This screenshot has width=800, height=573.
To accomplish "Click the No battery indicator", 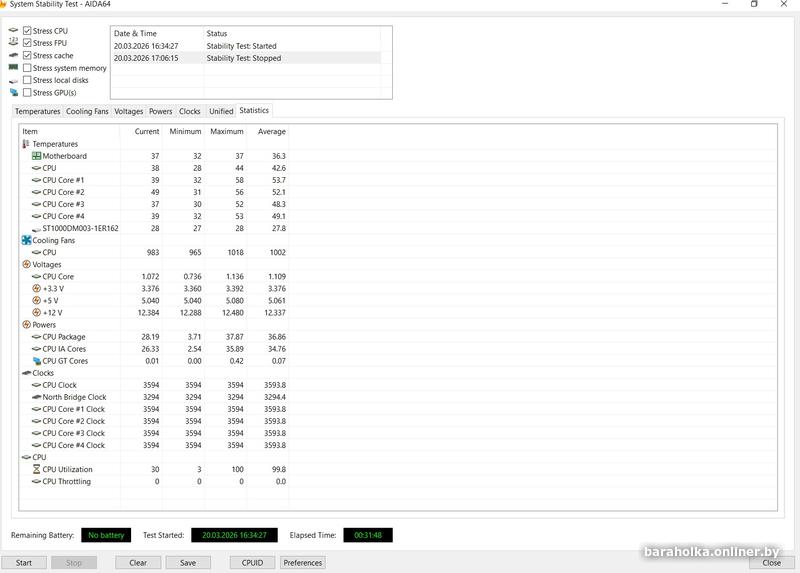I will point(106,535).
